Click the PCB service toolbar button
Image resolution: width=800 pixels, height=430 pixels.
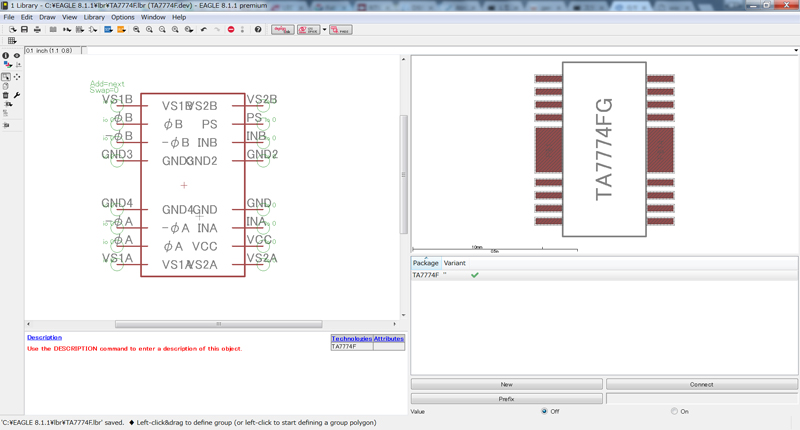tap(309, 30)
